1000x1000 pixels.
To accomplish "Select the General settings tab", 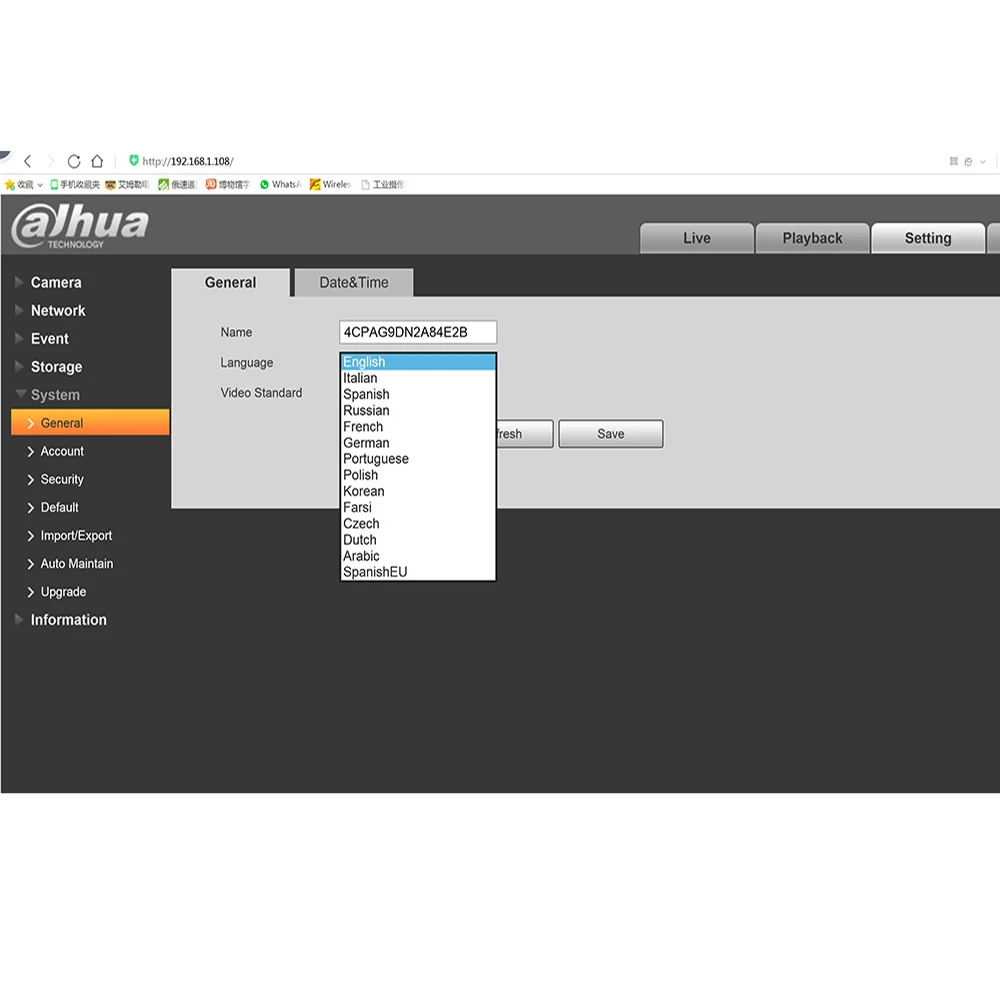I will tap(230, 283).
